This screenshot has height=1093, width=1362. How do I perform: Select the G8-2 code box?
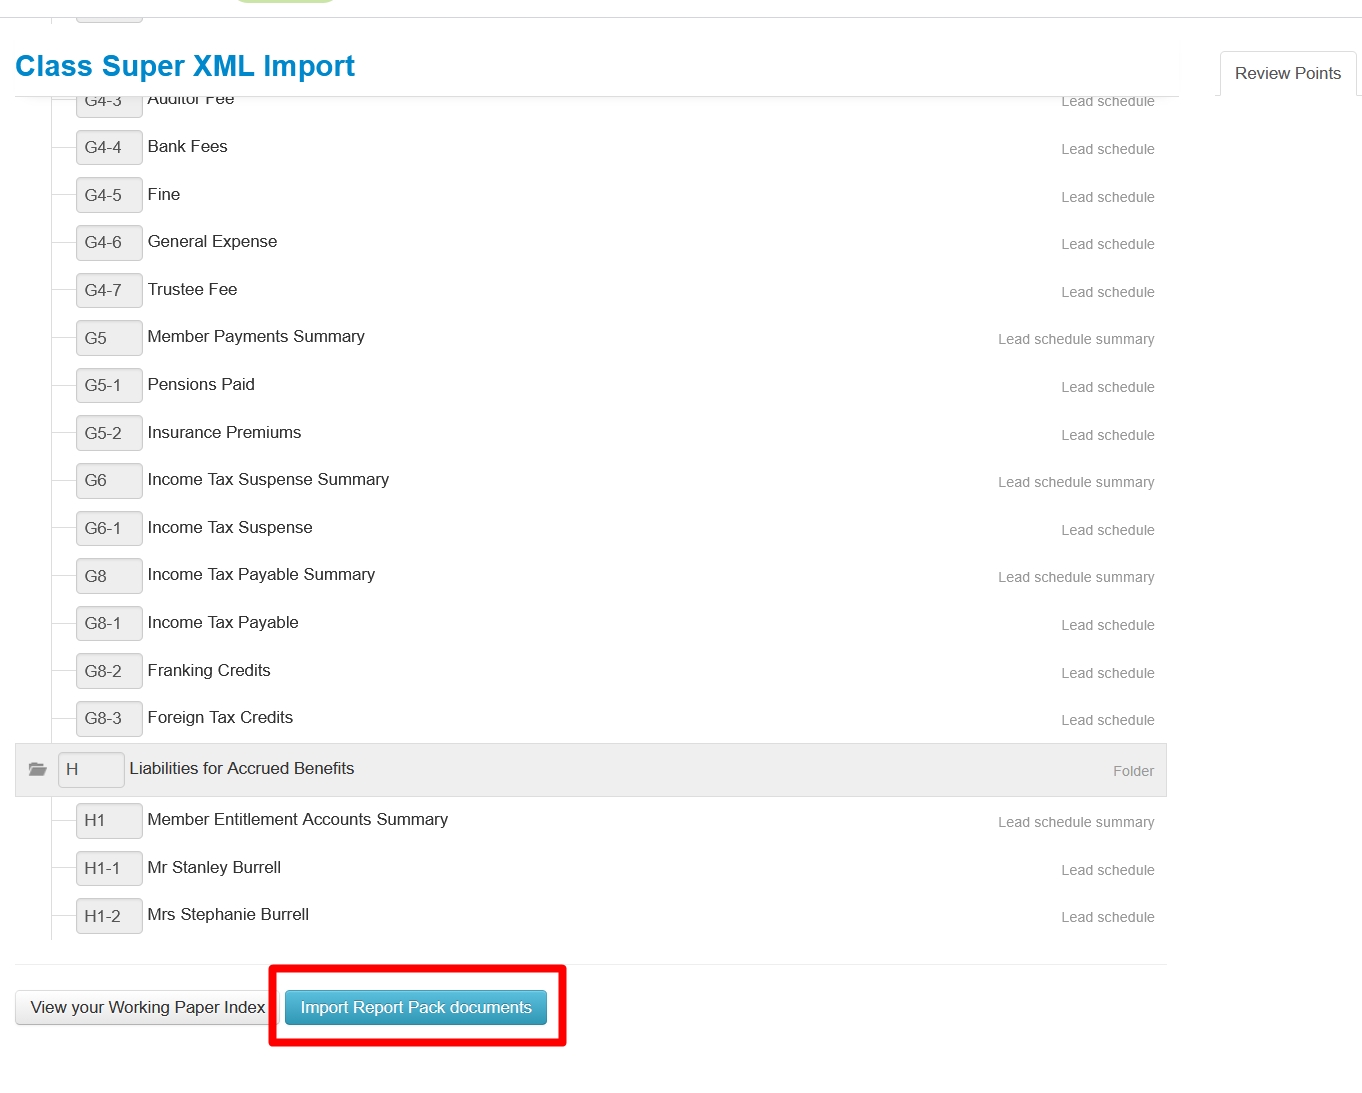point(109,671)
